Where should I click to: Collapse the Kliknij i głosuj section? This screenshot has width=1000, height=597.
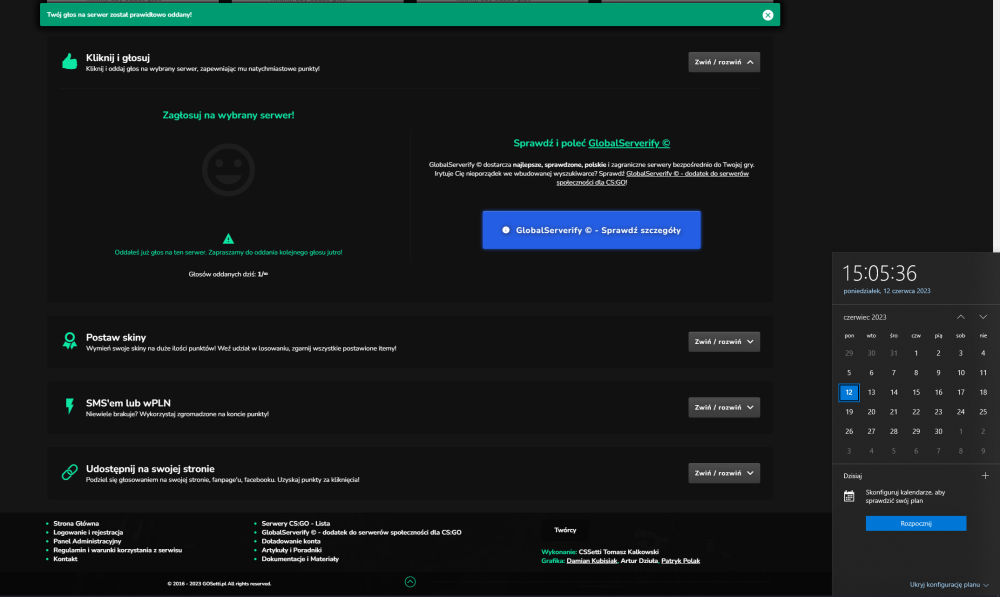724,62
